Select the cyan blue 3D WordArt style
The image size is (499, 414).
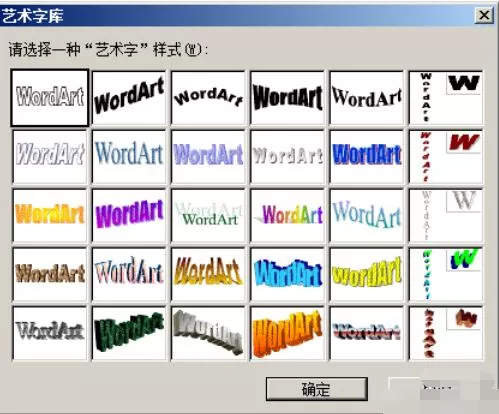click(x=287, y=274)
